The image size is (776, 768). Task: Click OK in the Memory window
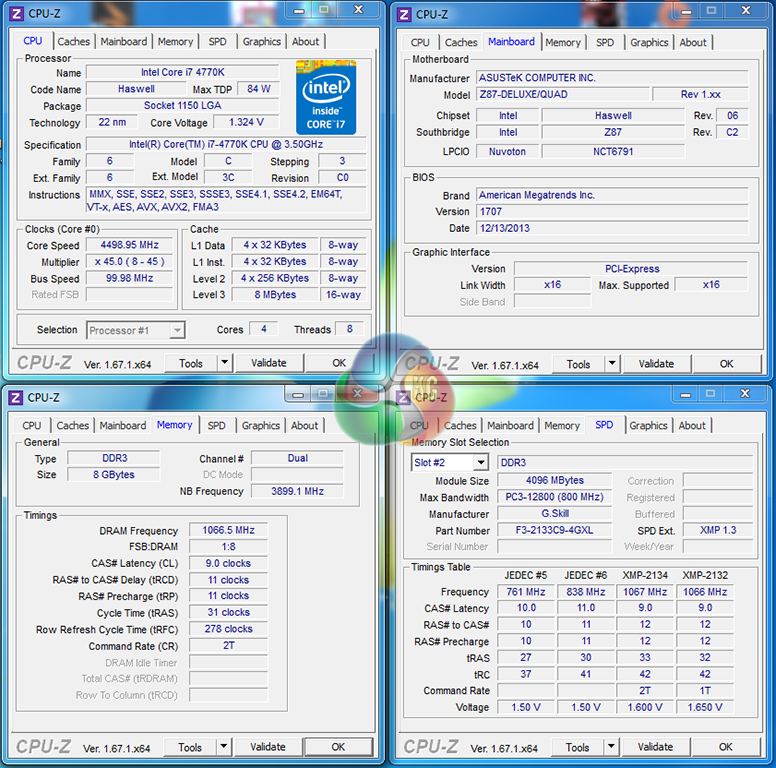point(338,747)
